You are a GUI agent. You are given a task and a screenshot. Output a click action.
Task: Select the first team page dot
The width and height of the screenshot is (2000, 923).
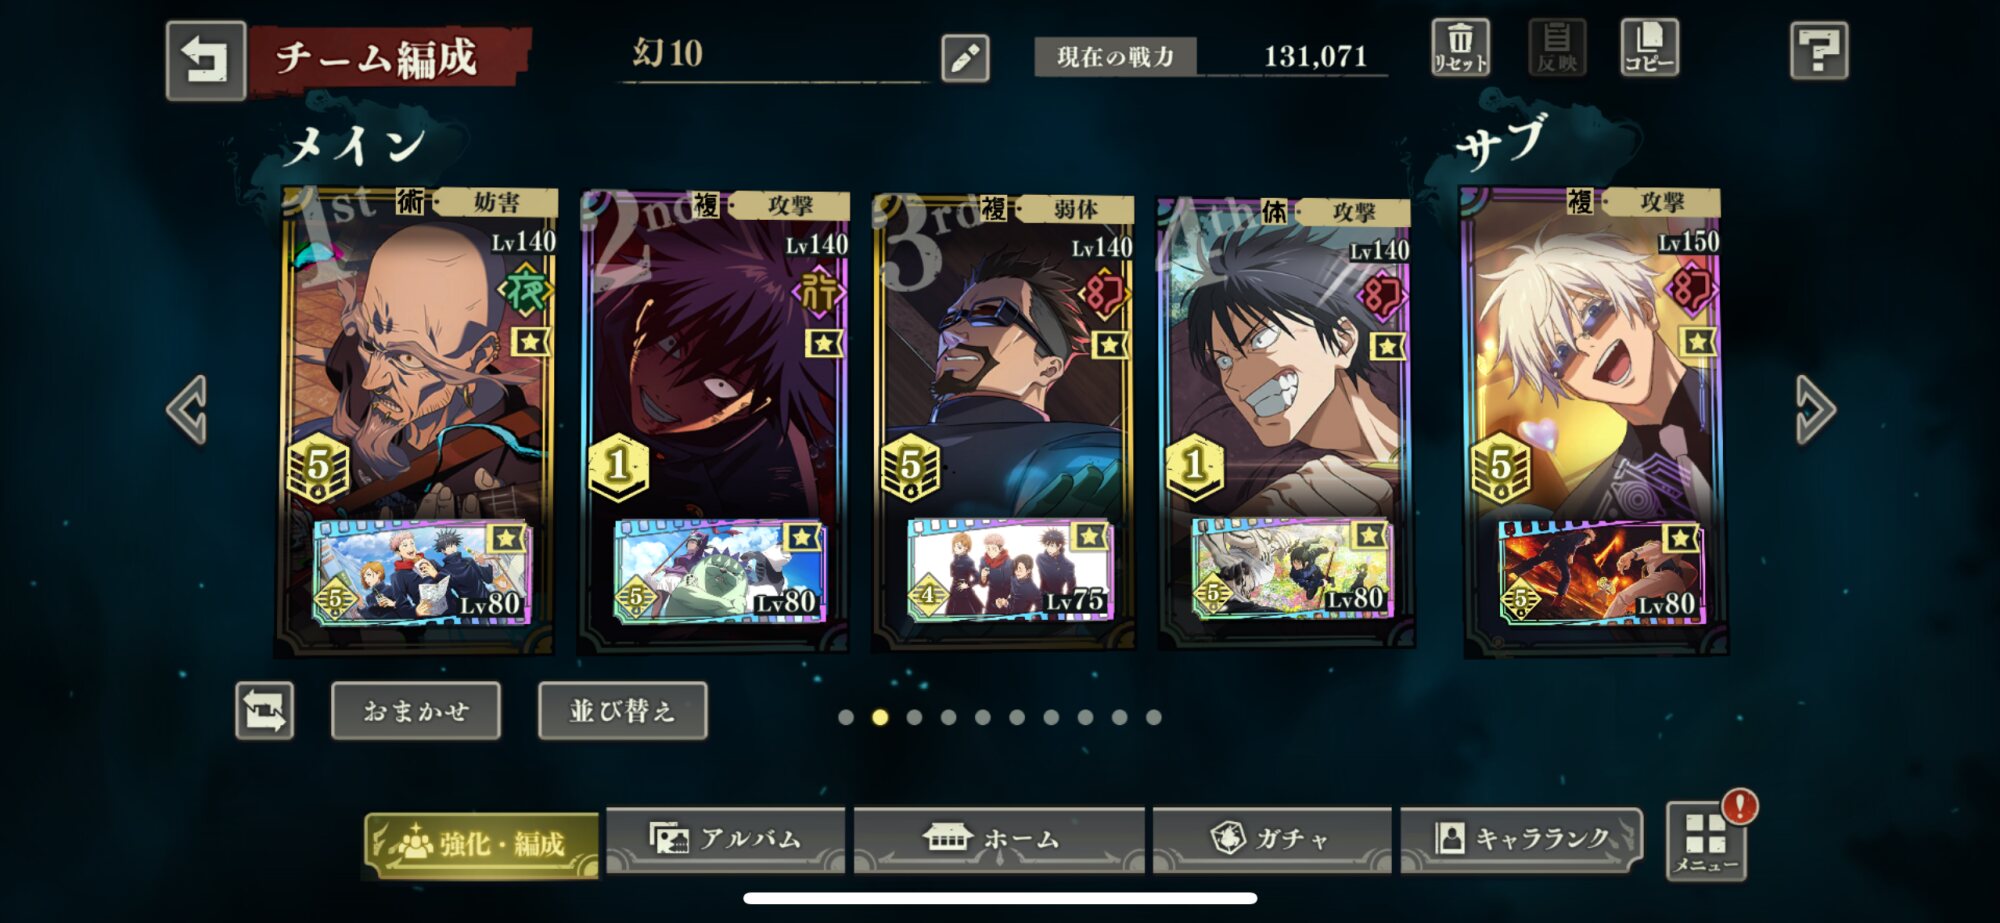(x=846, y=717)
